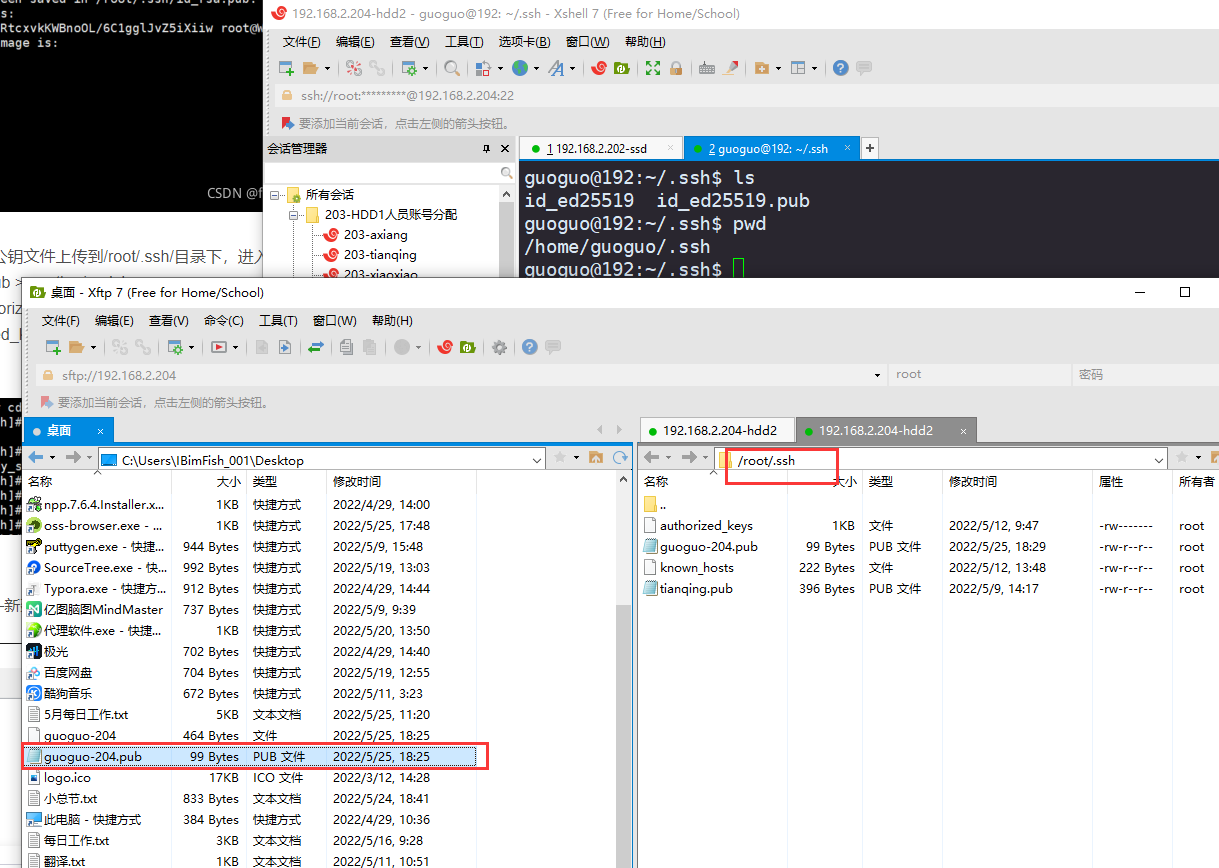Image resolution: width=1219 pixels, height=868 pixels.
Task: Click the disconnect icon in Xshell toolbar
Action: 353,68
